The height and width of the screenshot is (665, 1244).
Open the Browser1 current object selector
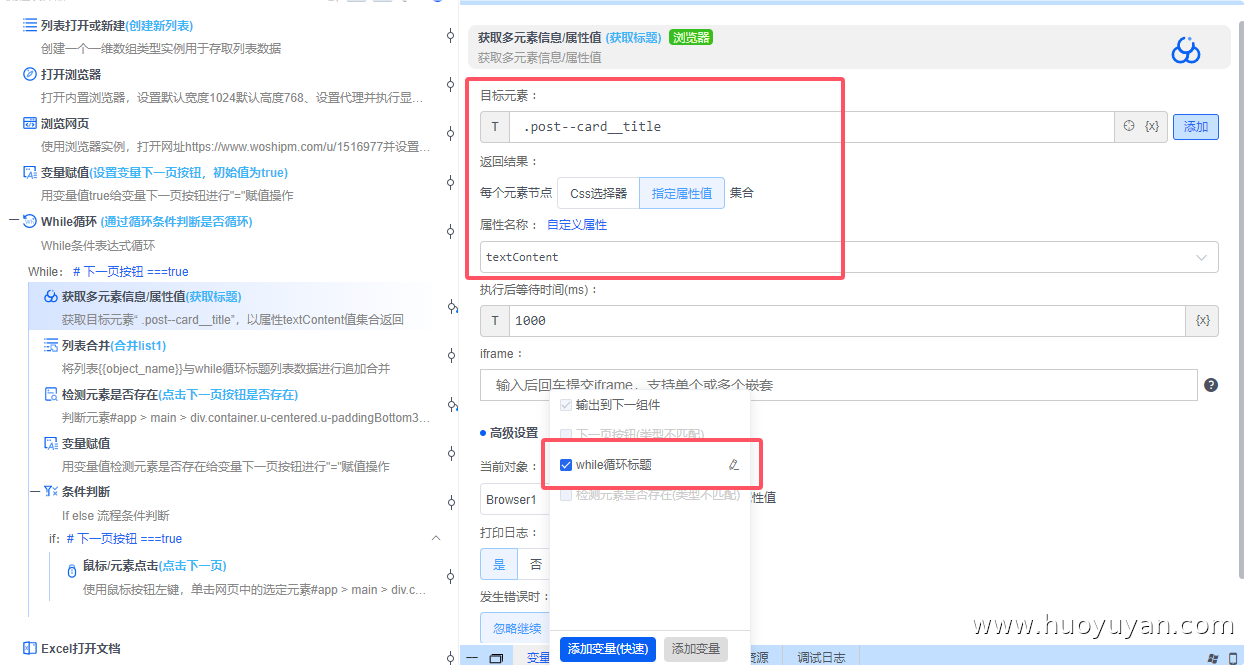[x=514, y=499]
